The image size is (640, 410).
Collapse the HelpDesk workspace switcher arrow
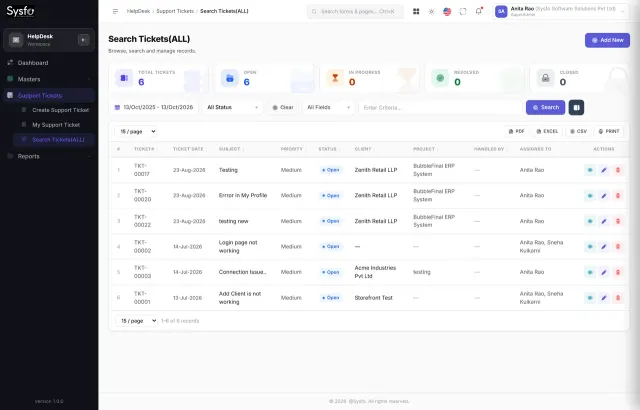pyautogui.click(x=83, y=40)
